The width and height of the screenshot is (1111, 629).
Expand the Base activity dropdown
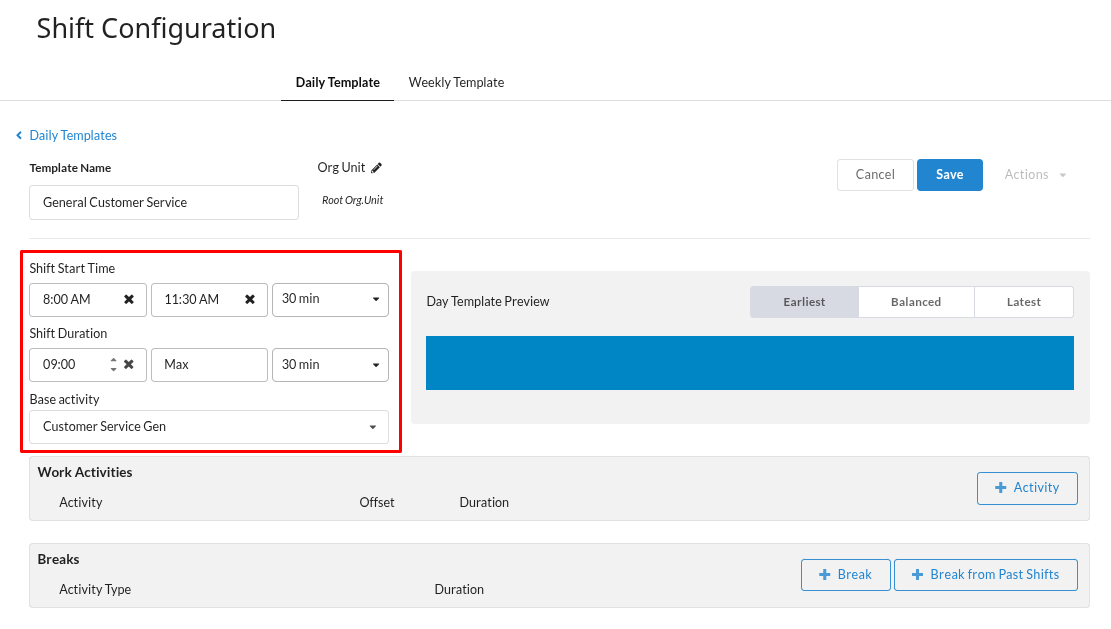pyautogui.click(x=209, y=427)
